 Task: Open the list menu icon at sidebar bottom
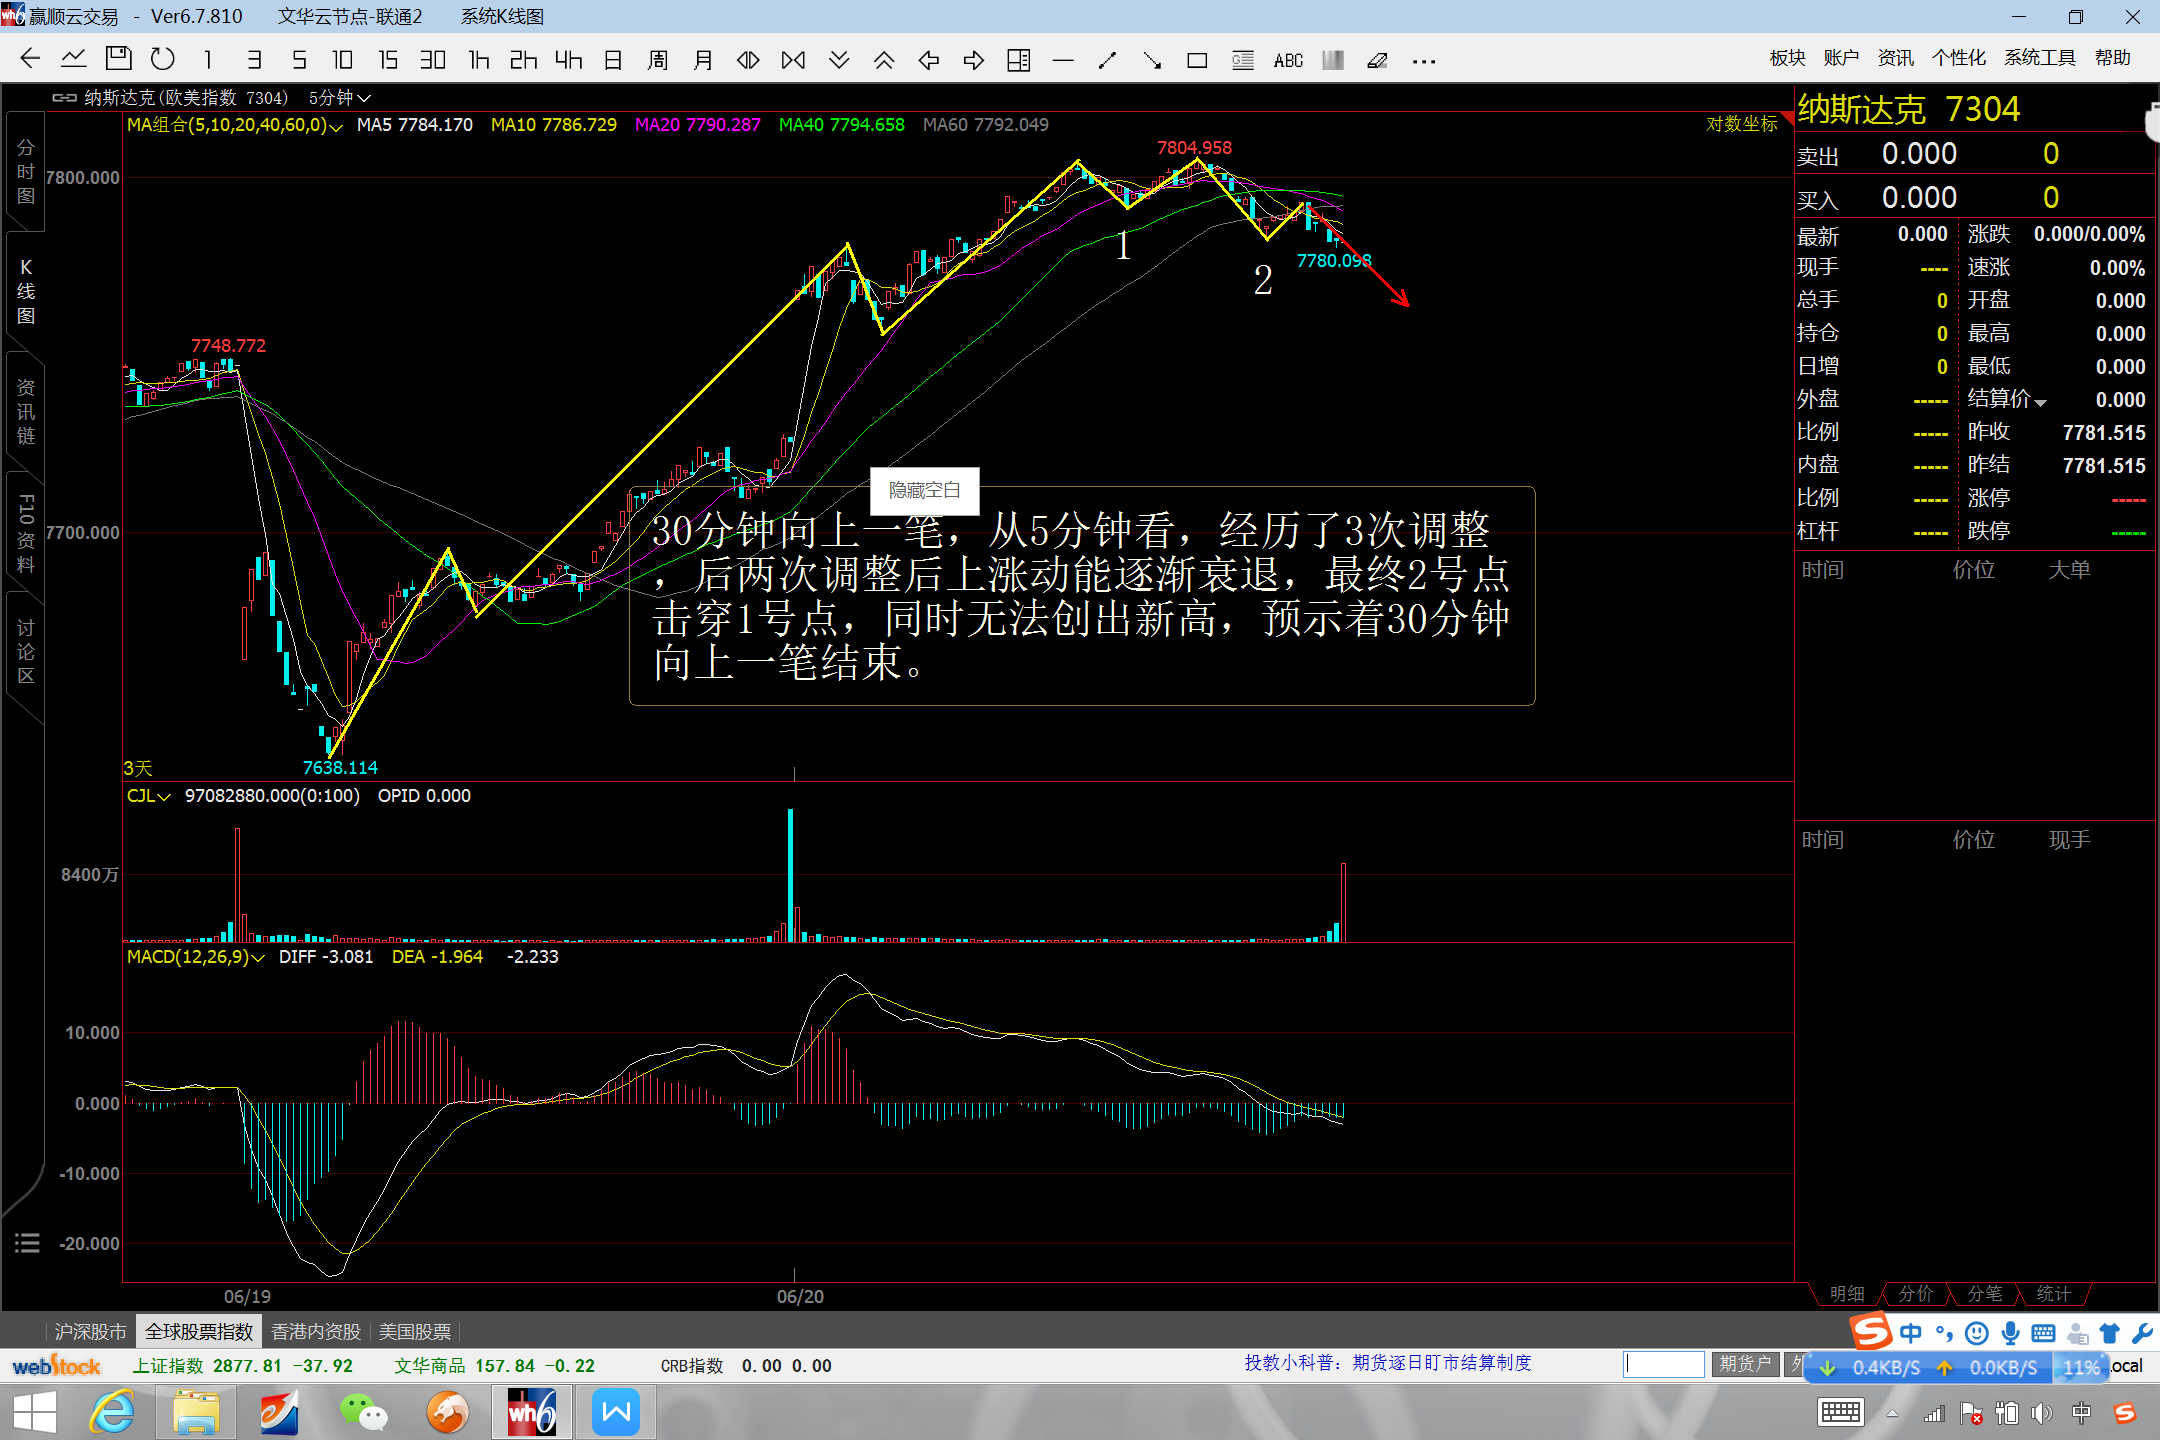pos(27,1243)
